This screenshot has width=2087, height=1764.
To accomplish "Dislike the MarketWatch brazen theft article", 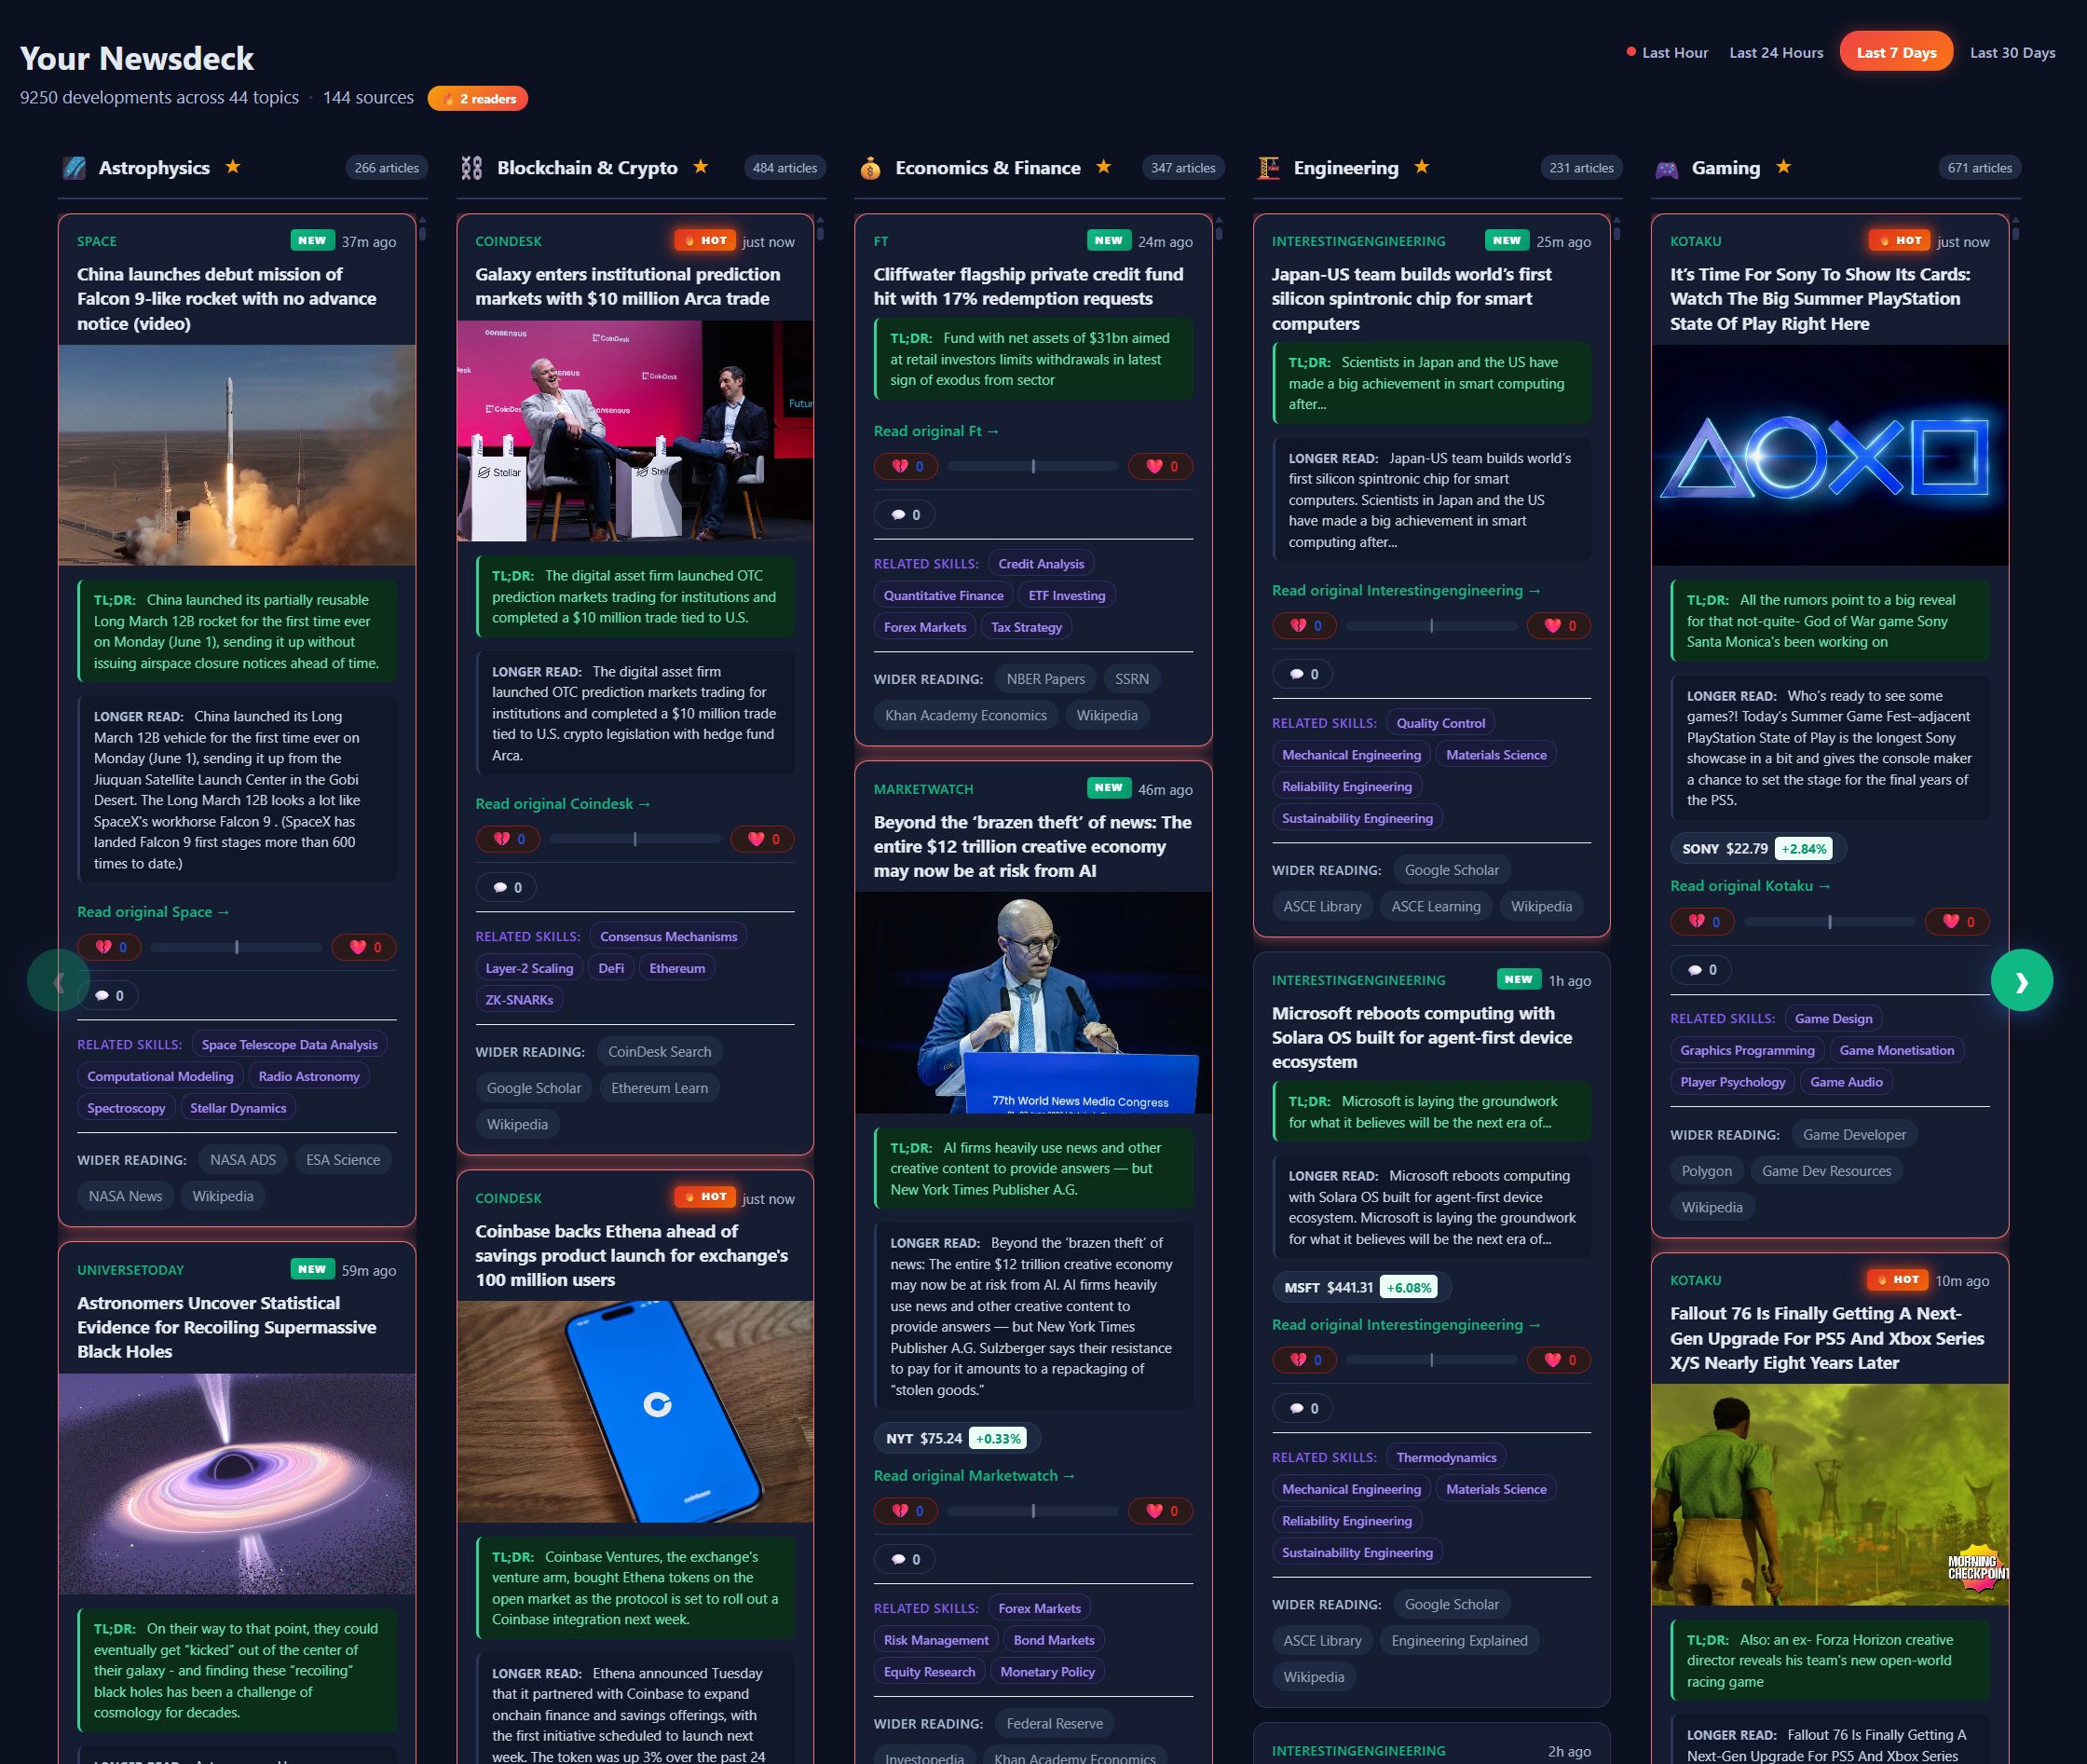I will point(906,1511).
